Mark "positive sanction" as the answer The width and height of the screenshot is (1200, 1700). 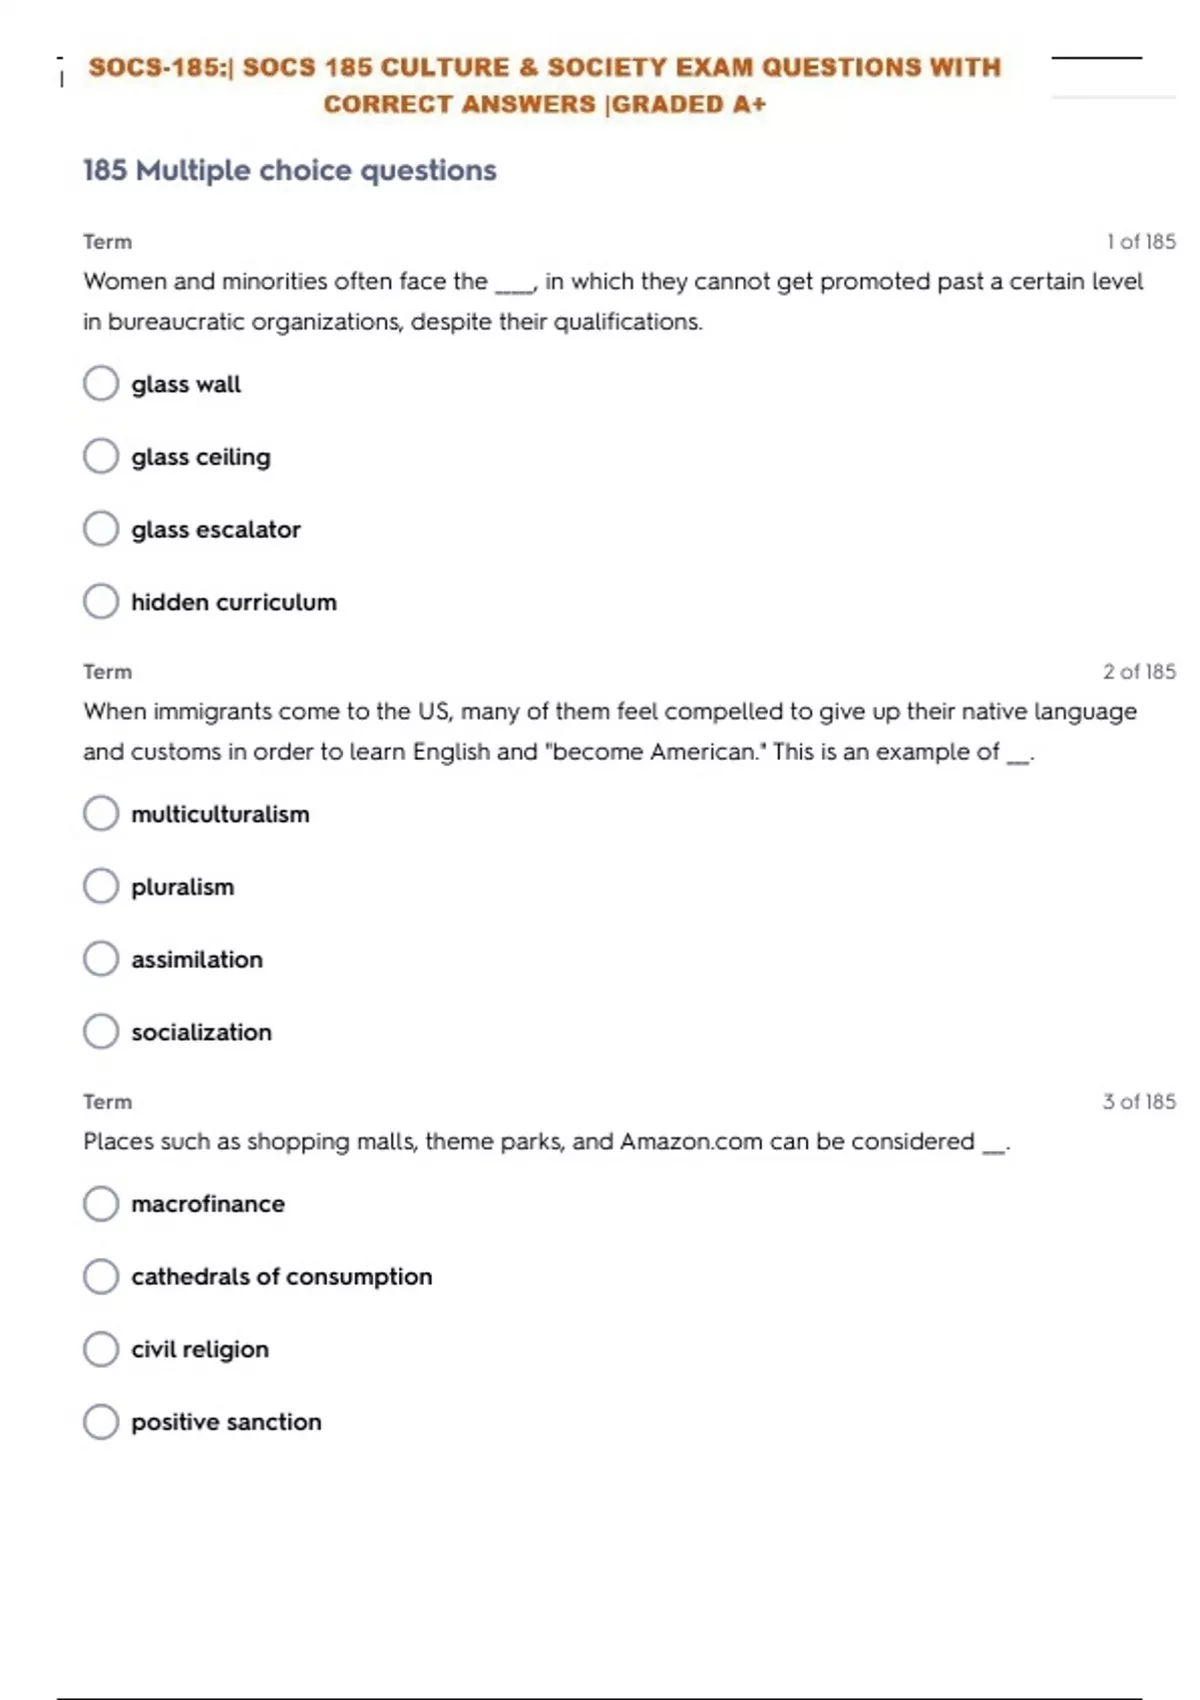pyautogui.click(x=101, y=1422)
